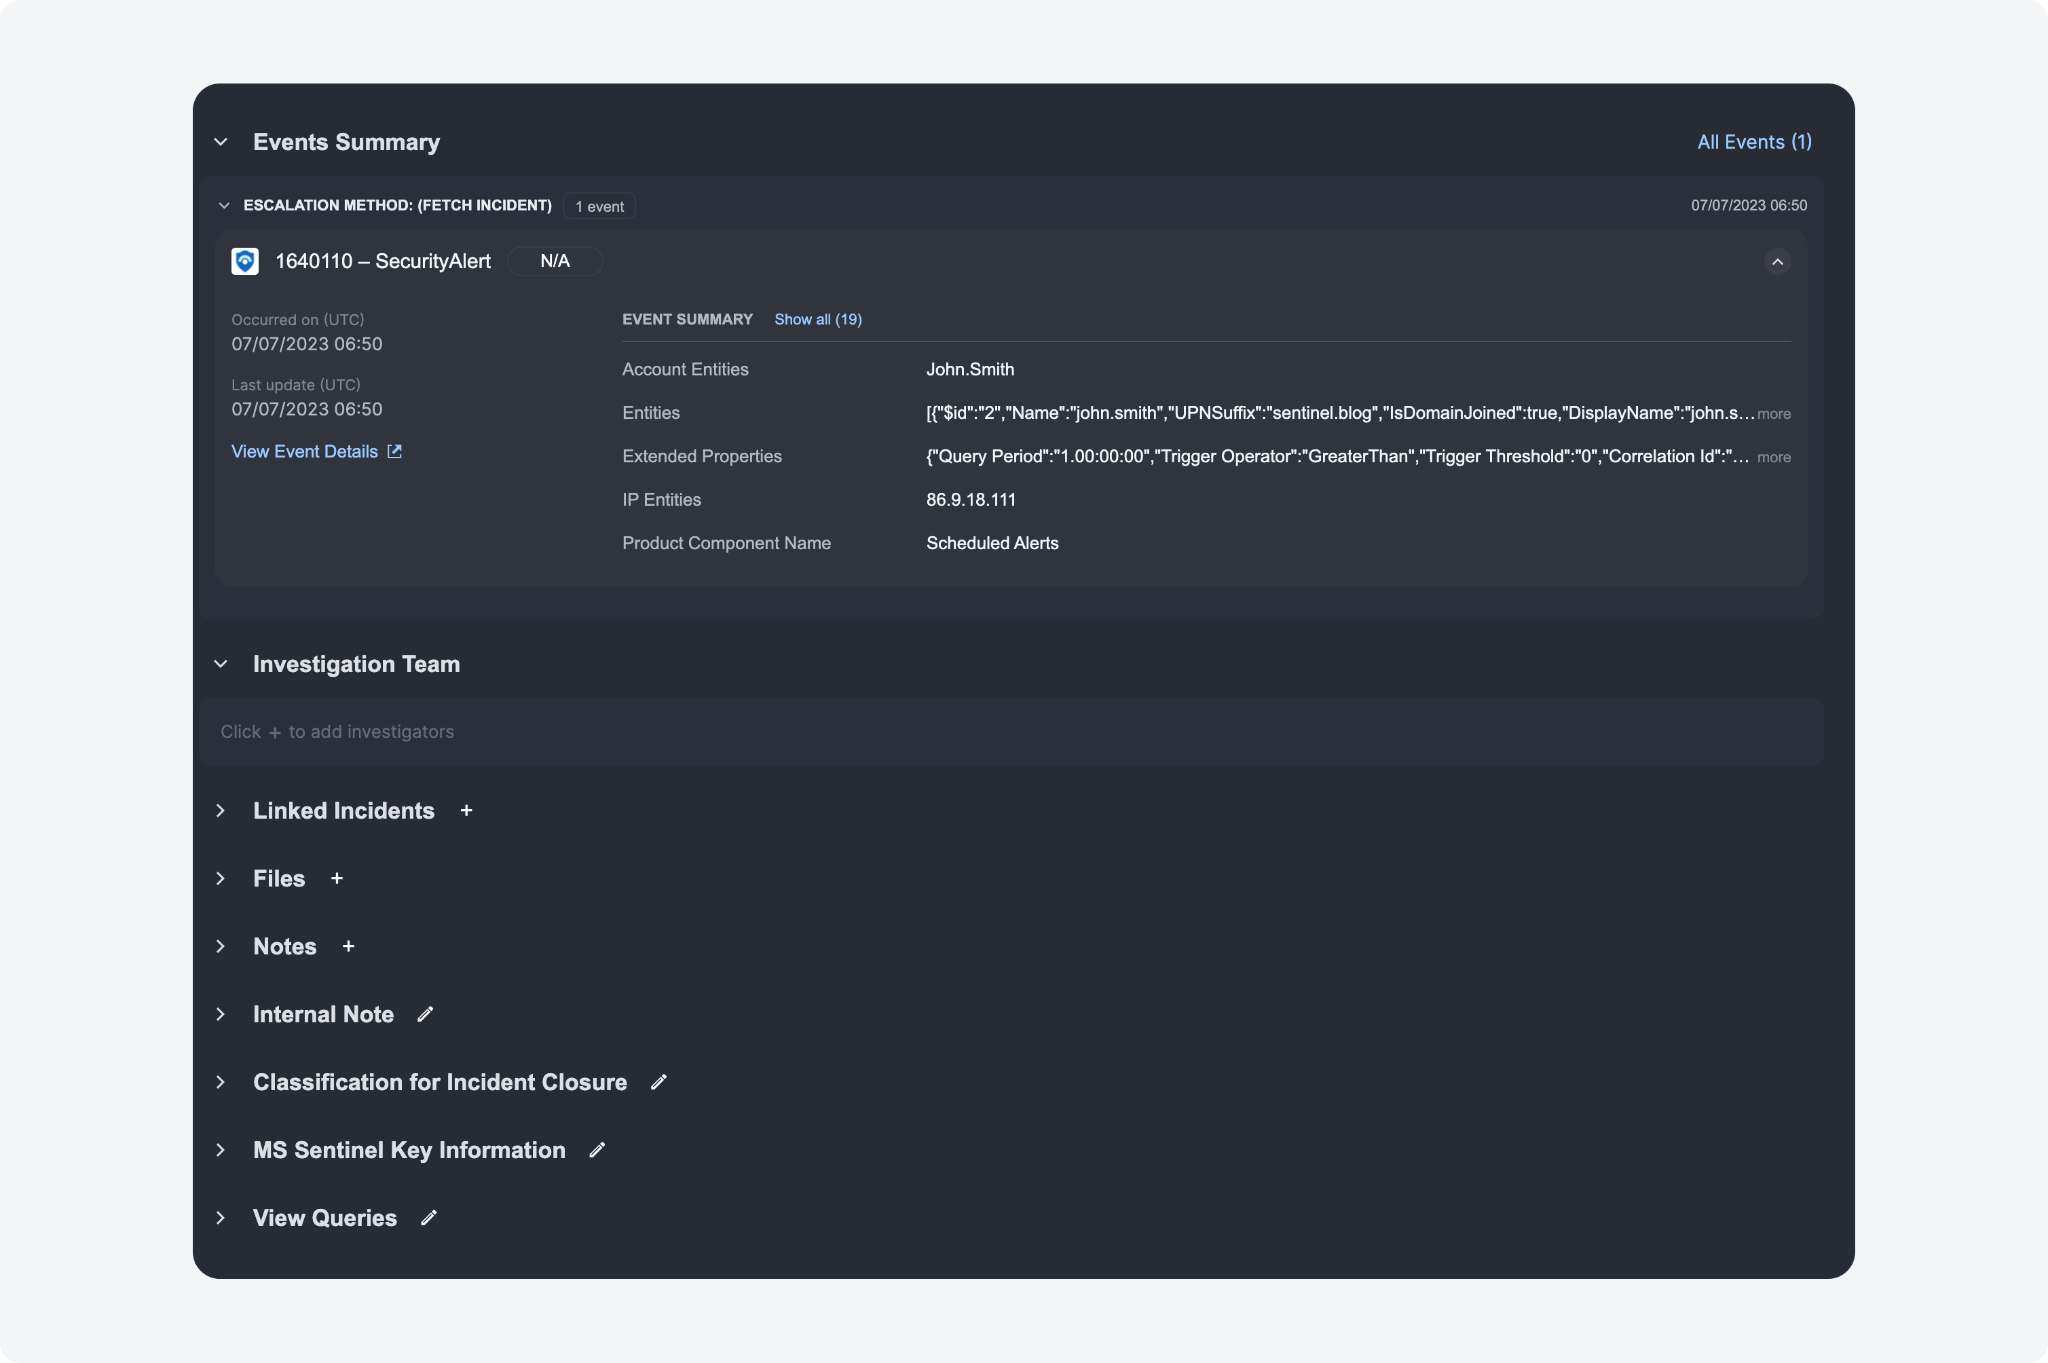Add a file with the Files plus icon
The image size is (2048, 1363).
point(337,879)
